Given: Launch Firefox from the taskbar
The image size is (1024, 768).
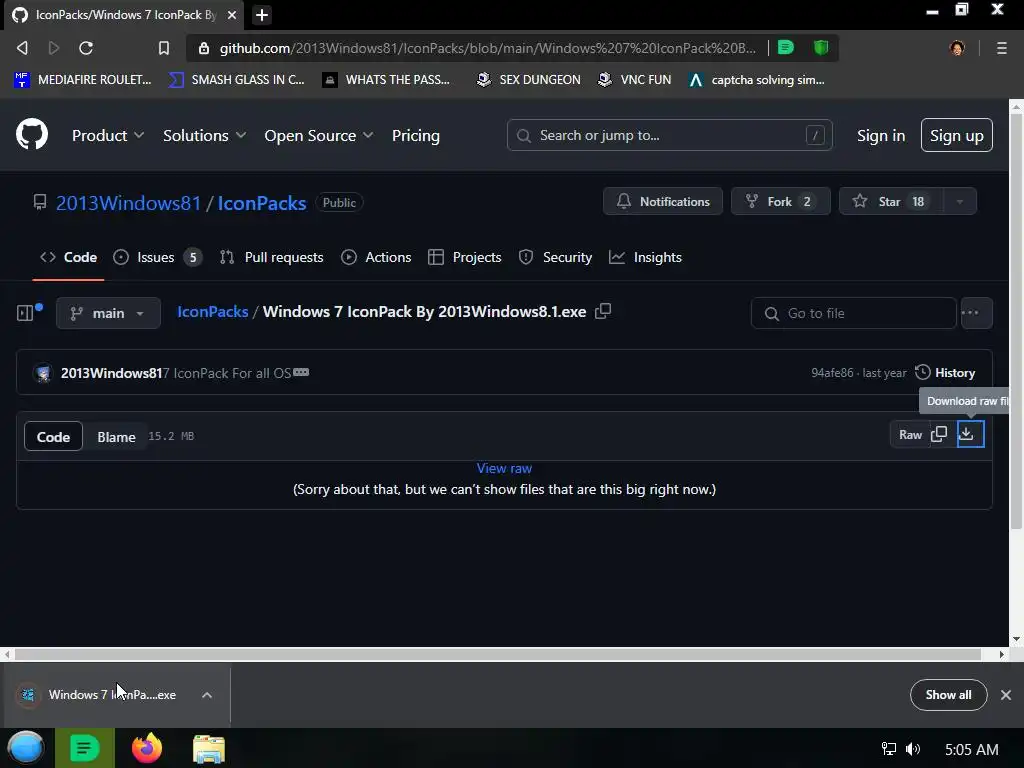Looking at the screenshot, I should pyautogui.click(x=147, y=748).
